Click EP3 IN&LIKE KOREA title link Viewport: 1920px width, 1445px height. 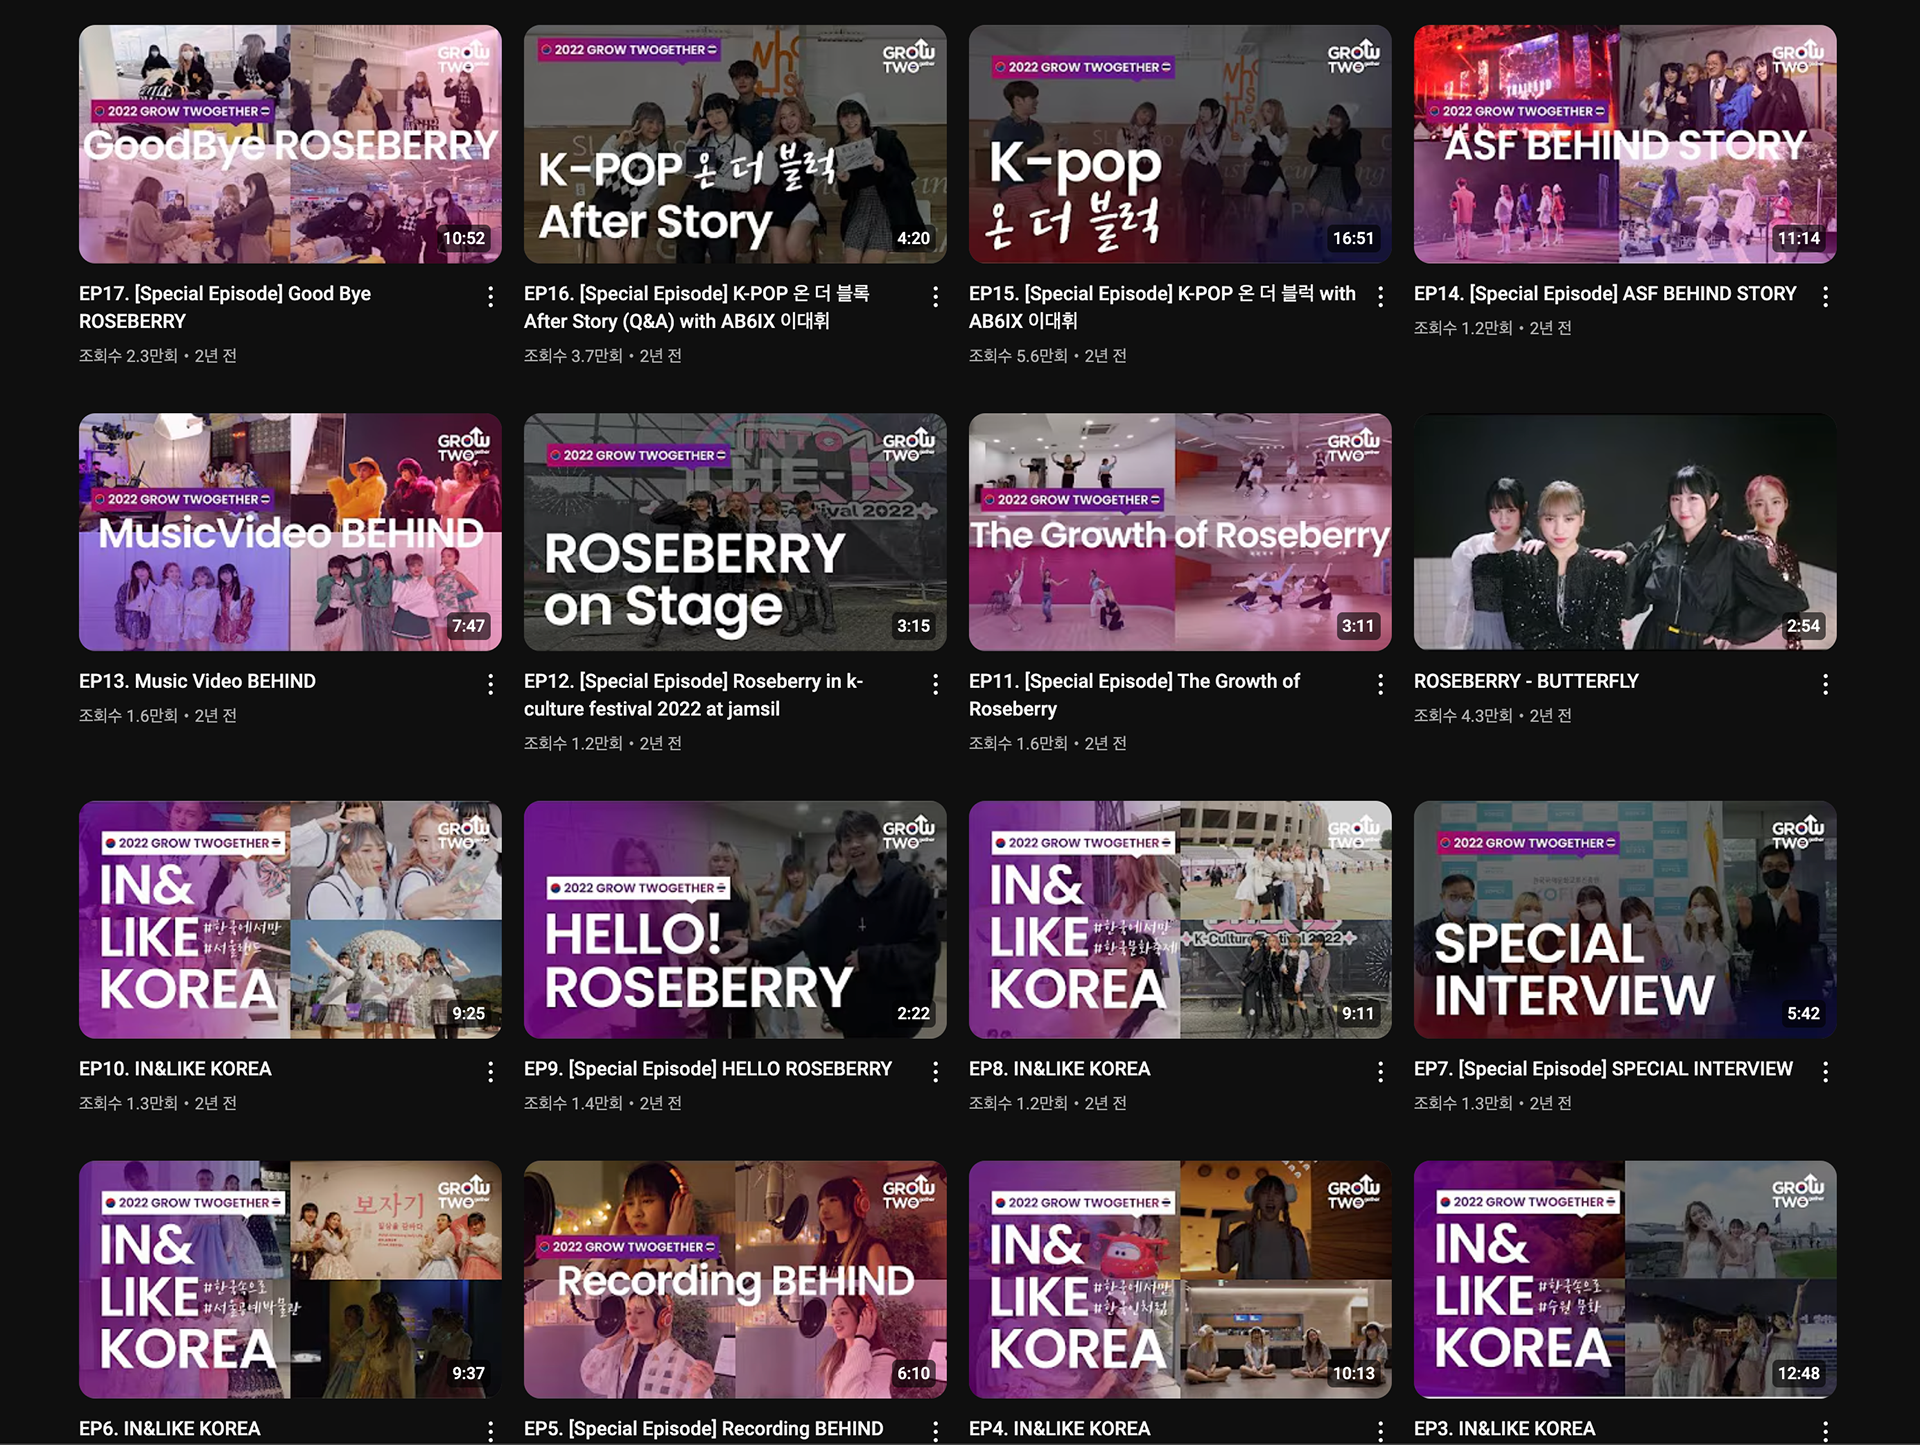click(1504, 1428)
